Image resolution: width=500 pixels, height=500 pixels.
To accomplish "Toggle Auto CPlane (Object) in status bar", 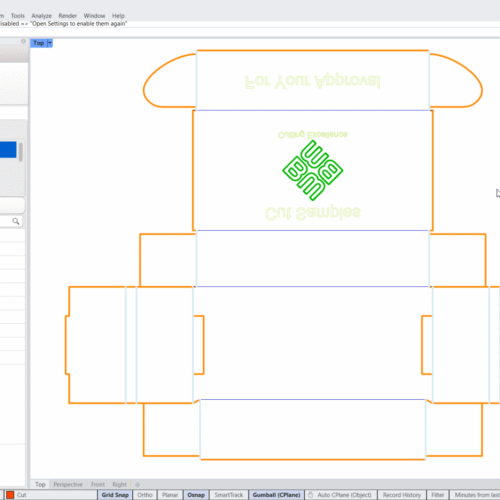I will [344, 495].
